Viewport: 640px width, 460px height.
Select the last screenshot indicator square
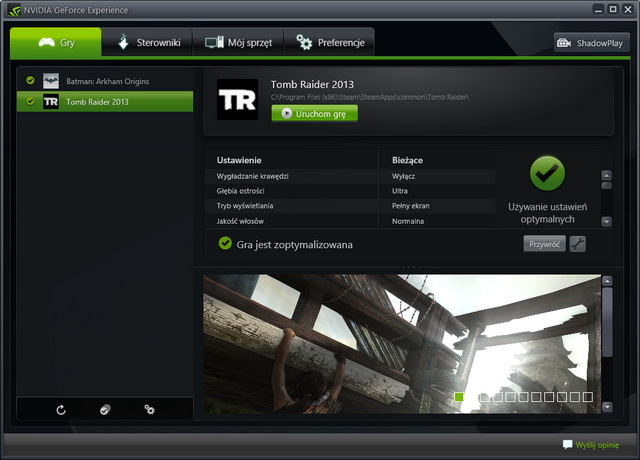click(x=588, y=397)
